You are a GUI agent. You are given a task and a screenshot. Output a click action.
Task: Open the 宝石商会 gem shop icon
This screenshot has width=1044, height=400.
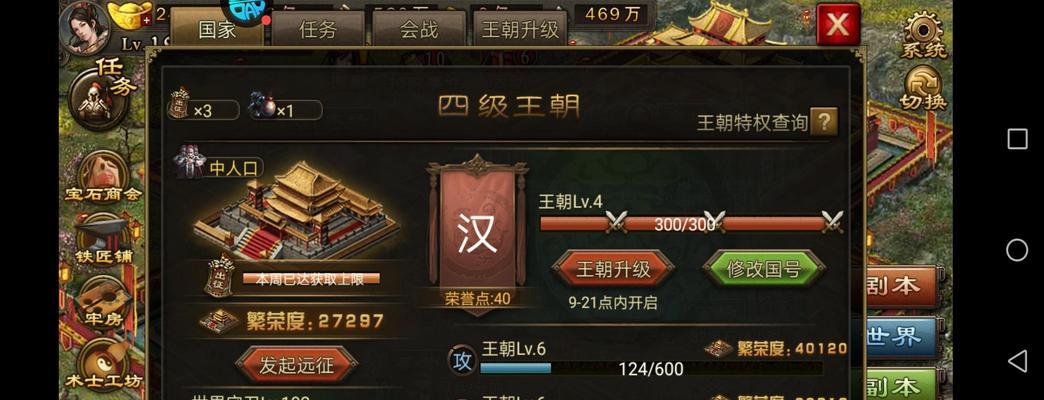click(103, 176)
